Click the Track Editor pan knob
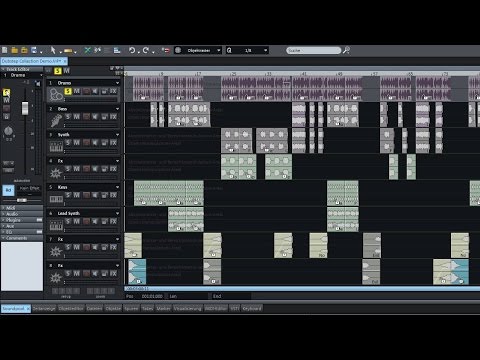 (x=8, y=131)
